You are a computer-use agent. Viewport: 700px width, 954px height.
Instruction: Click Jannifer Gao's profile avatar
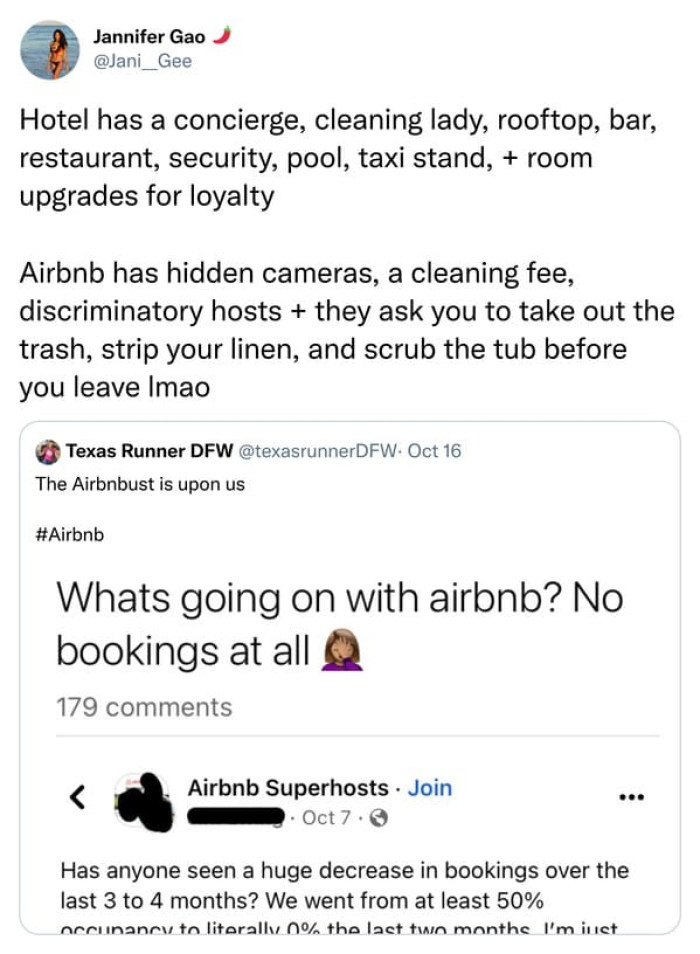[x=49, y=48]
